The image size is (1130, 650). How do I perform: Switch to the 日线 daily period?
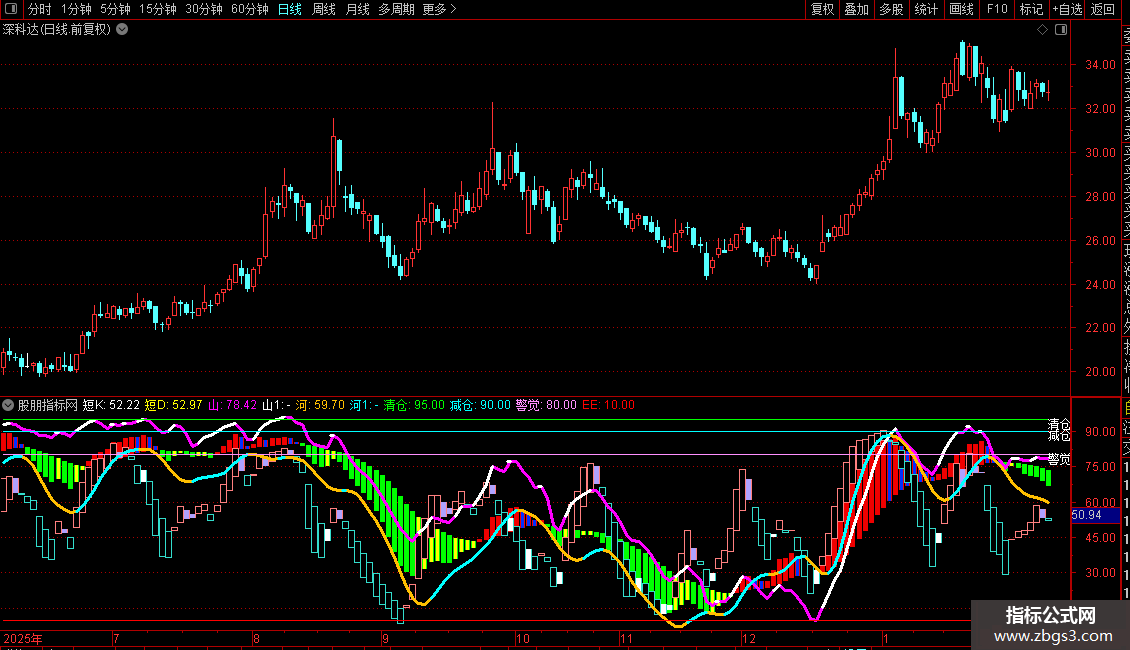coord(289,10)
